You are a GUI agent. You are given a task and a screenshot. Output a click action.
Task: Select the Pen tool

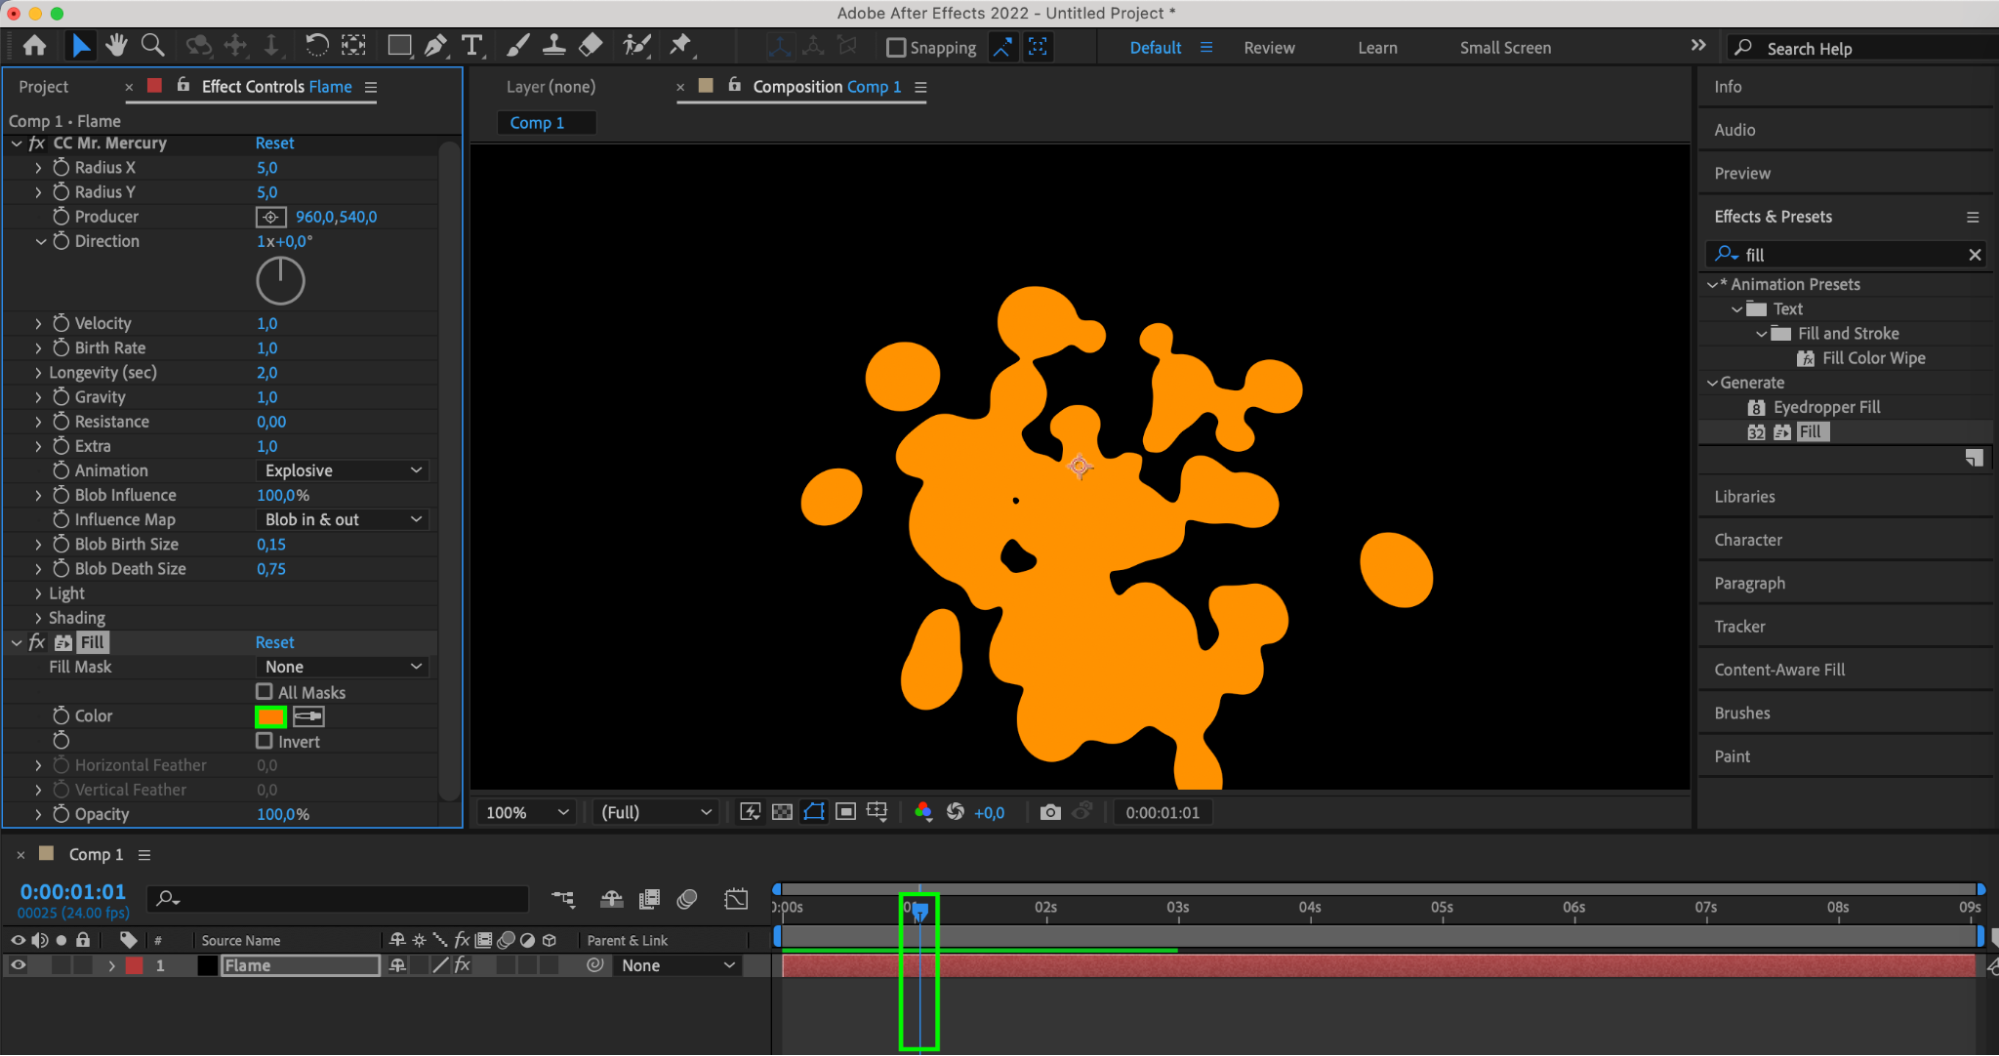pos(436,46)
